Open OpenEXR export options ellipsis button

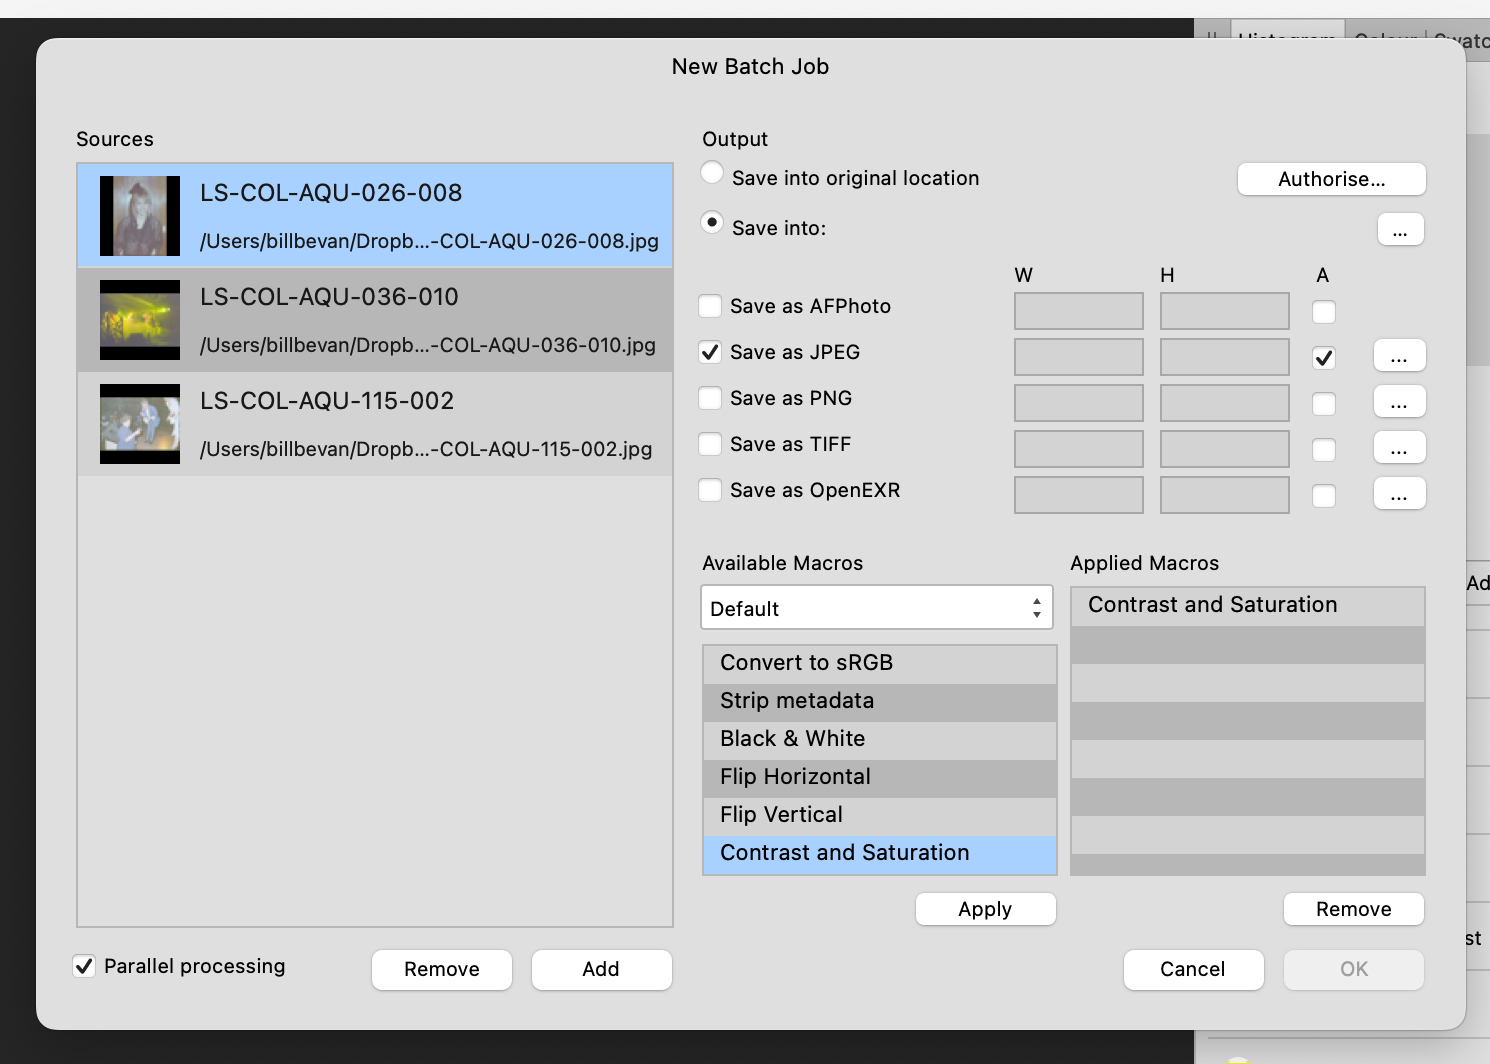pos(1399,494)
